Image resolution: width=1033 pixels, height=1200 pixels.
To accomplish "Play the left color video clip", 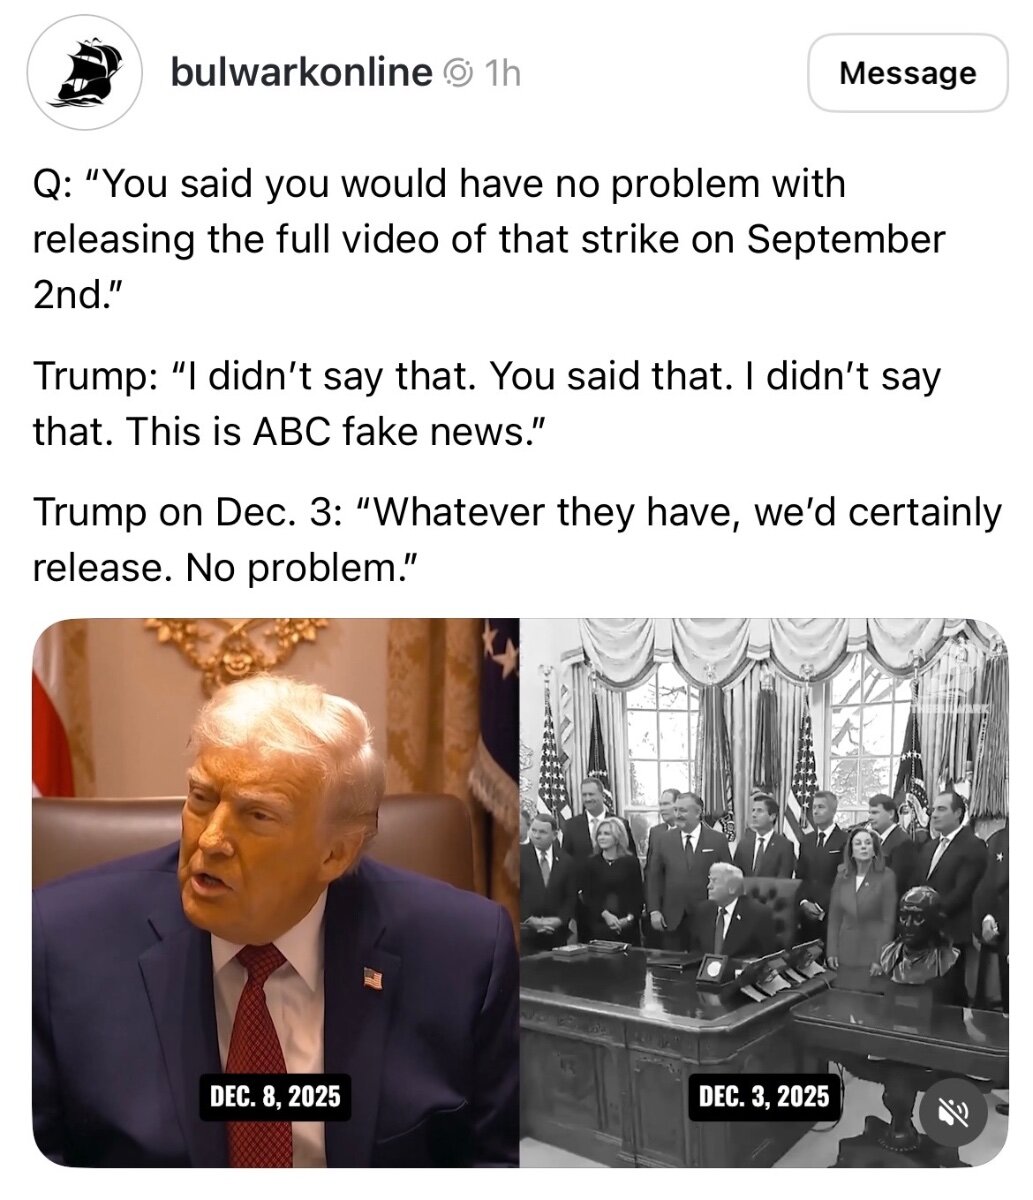I will 276,892.
